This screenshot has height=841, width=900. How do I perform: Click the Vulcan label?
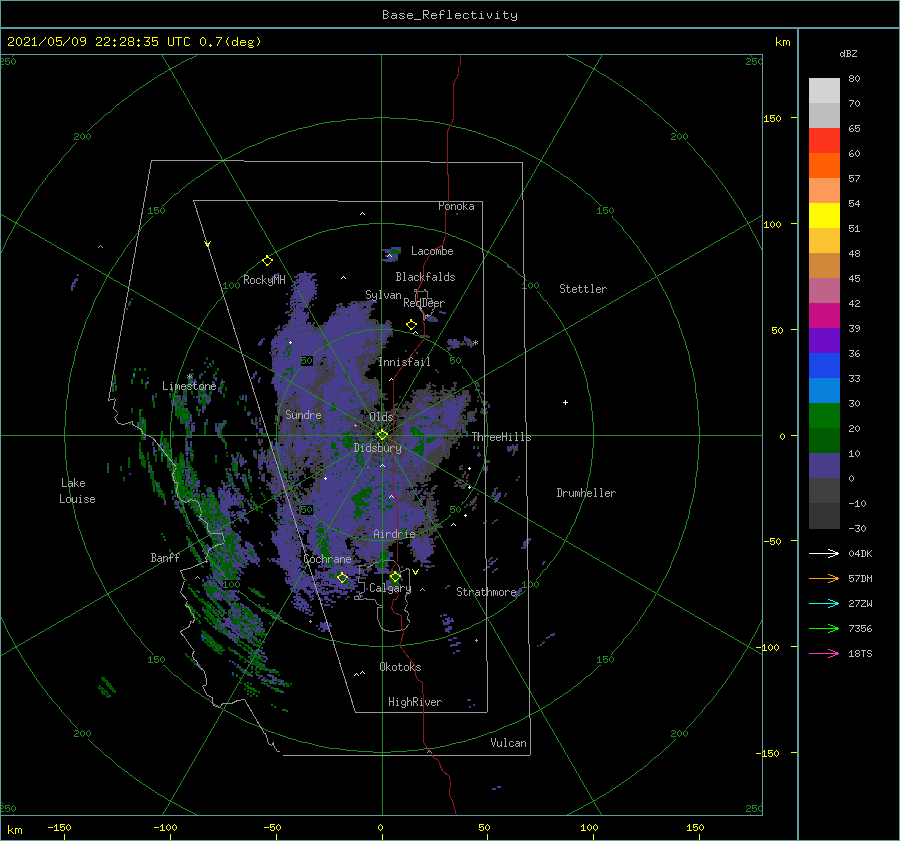[x=509, y=743]
